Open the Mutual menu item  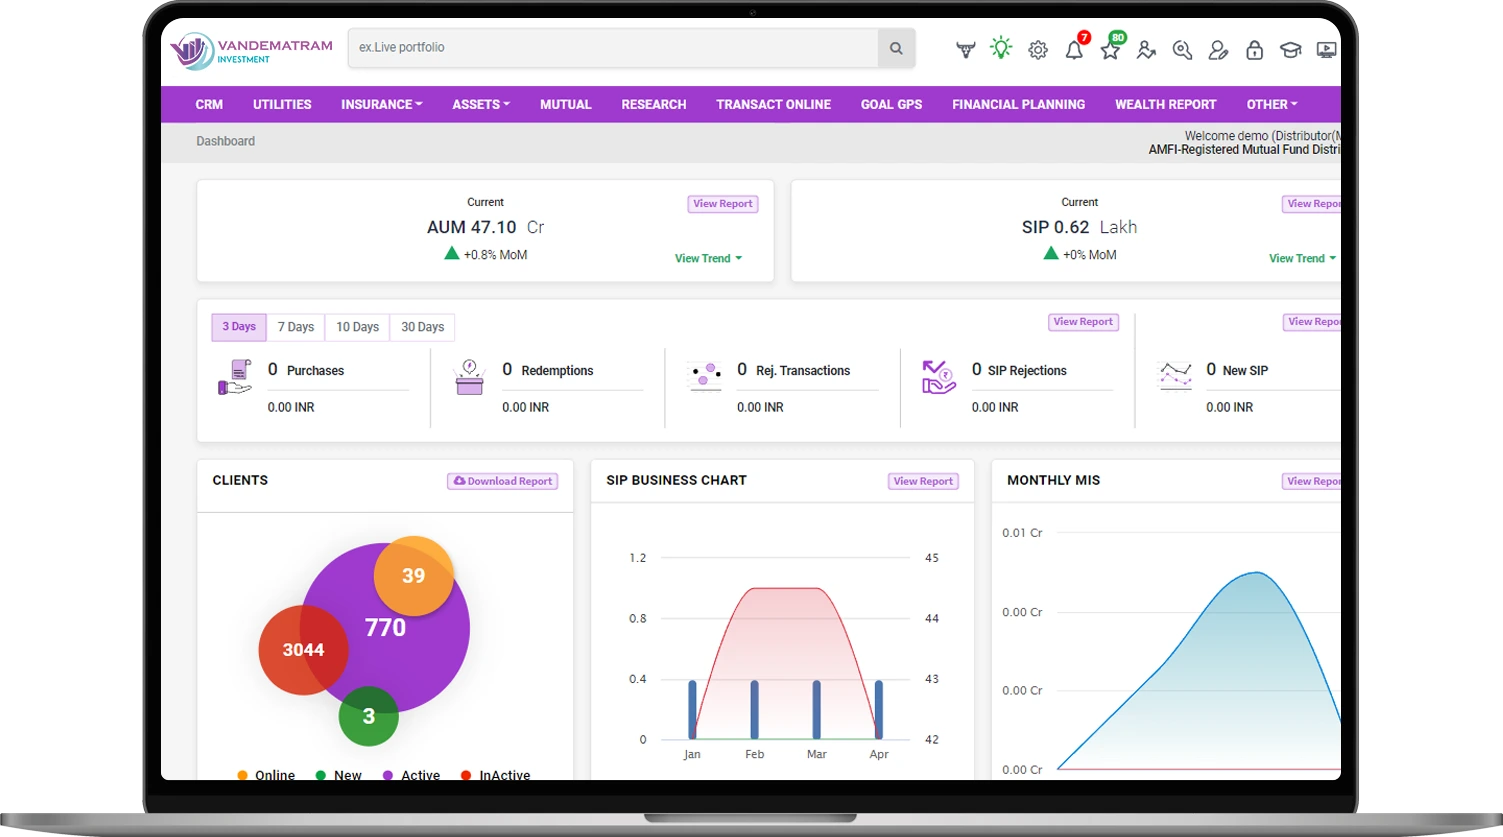click(566, 104)
